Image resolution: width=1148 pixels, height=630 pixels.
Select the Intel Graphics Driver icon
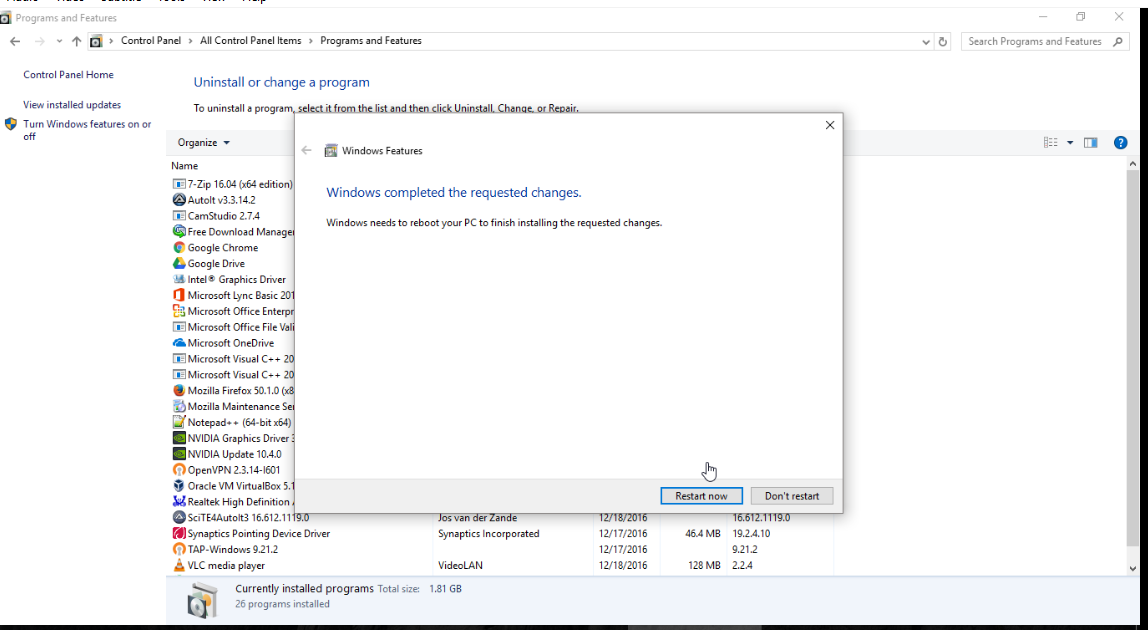click(x=179, y=279)
